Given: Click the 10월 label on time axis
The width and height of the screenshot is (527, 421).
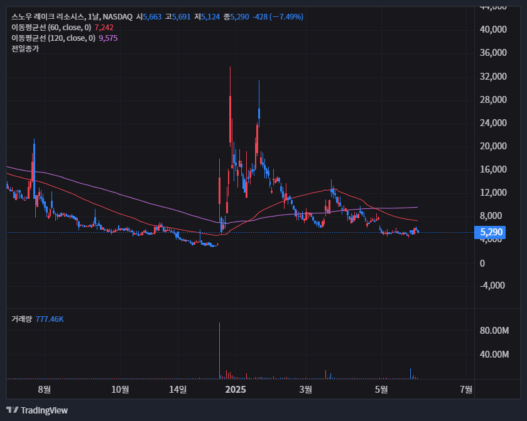Looking at the screenshot, I should point(120,389).
